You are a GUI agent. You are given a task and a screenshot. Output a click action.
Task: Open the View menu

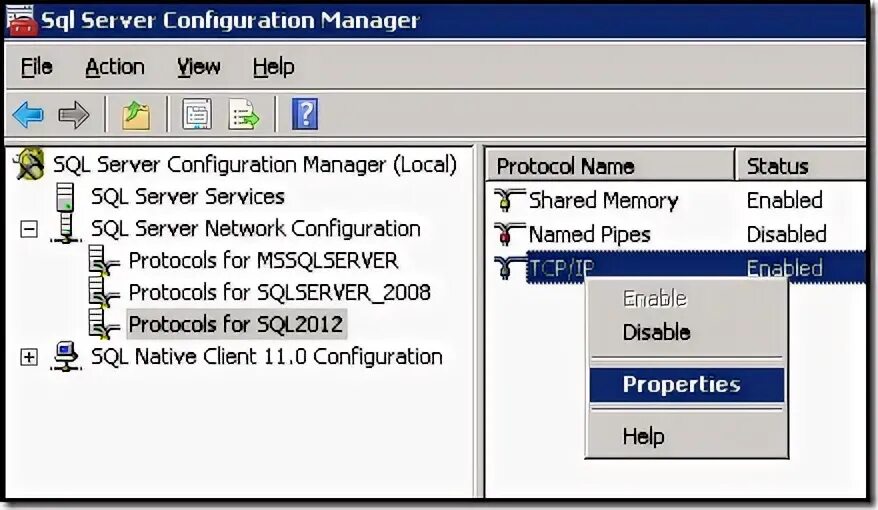click(x=198, y=67)
